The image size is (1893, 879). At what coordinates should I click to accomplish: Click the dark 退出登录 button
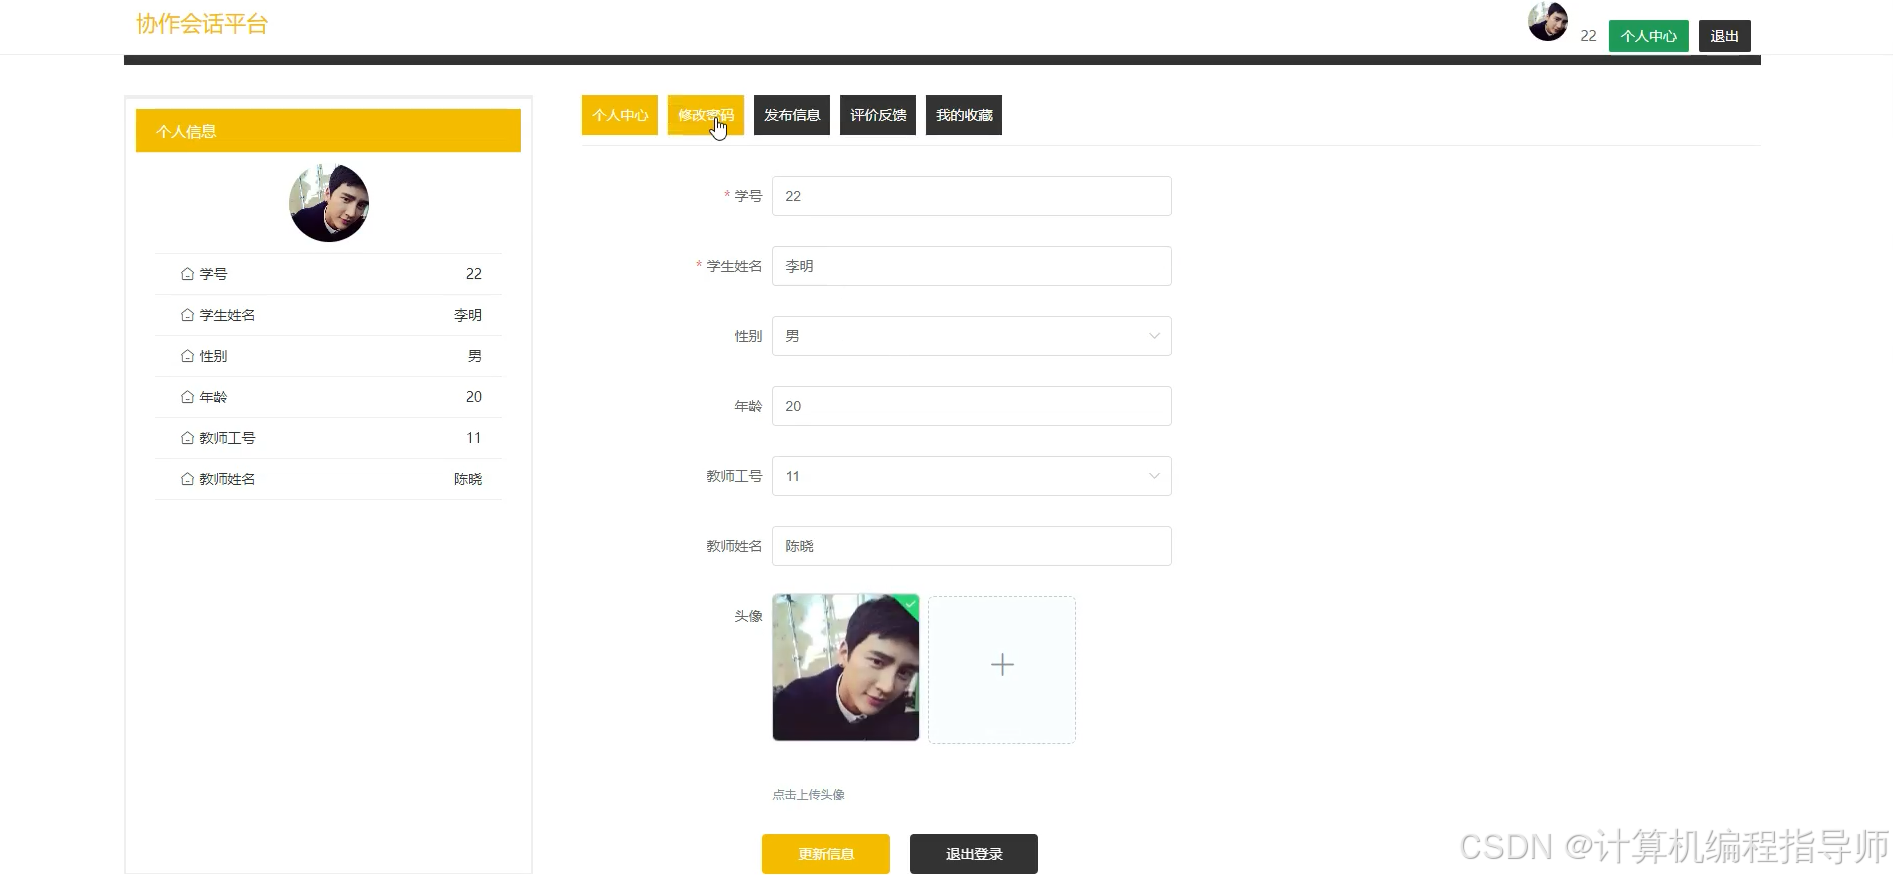974,854
